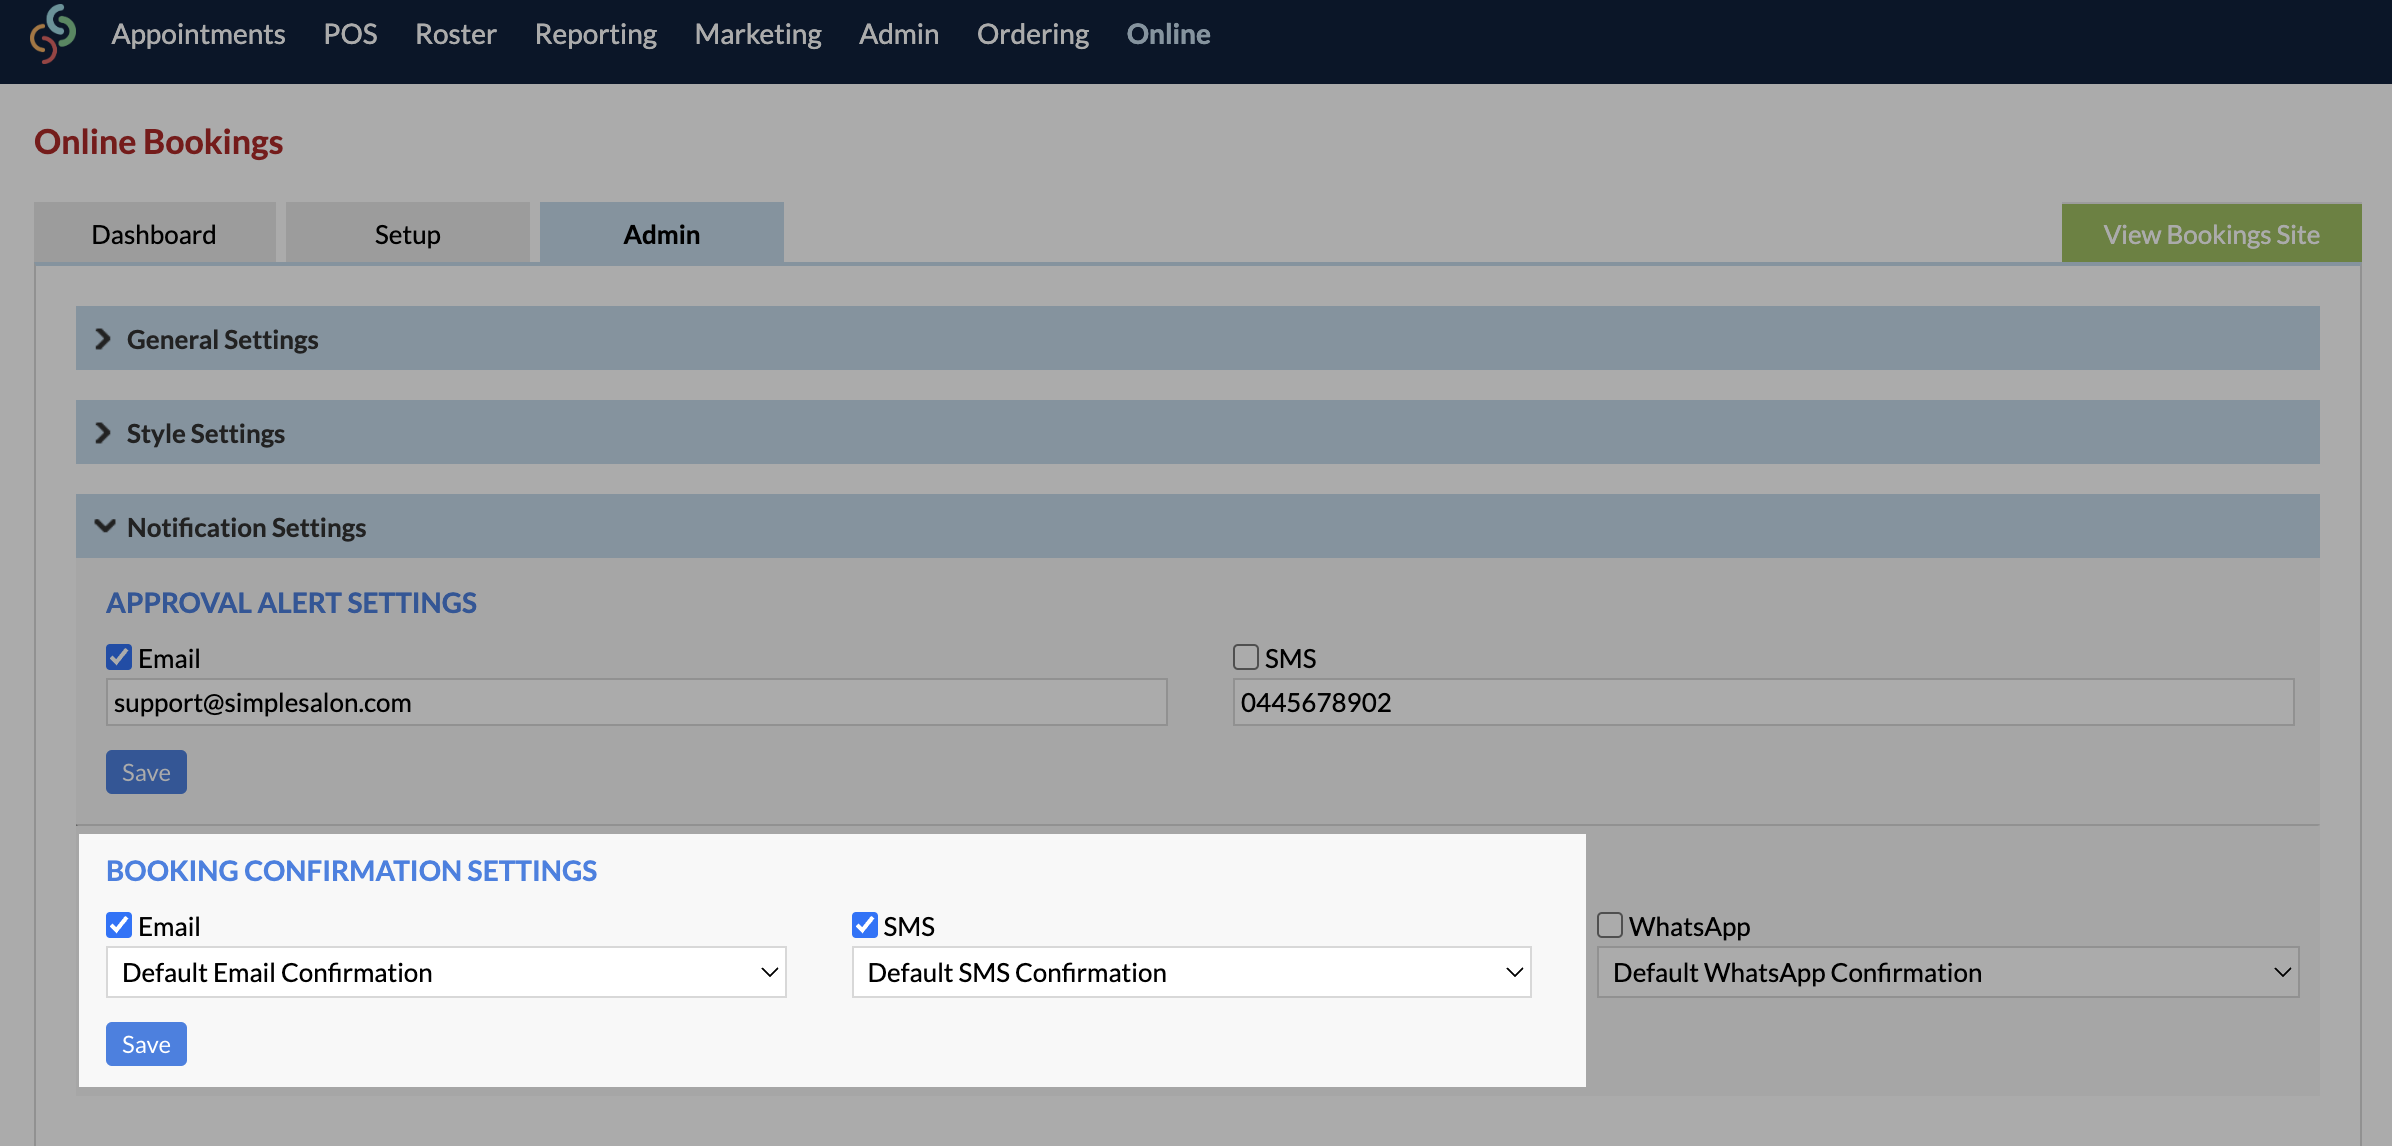Open the Default Email Confirmation dropdown
Screen dimensions: 2392x1146
[x=445, y=971]
